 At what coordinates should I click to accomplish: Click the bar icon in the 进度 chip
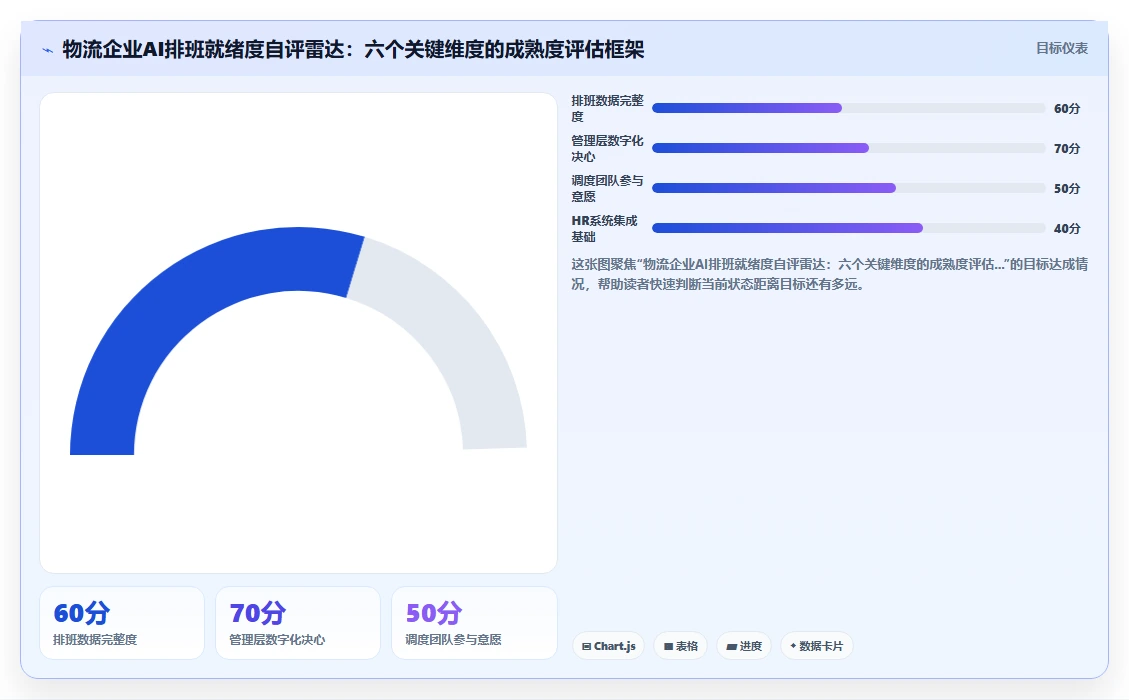[732, 647]
